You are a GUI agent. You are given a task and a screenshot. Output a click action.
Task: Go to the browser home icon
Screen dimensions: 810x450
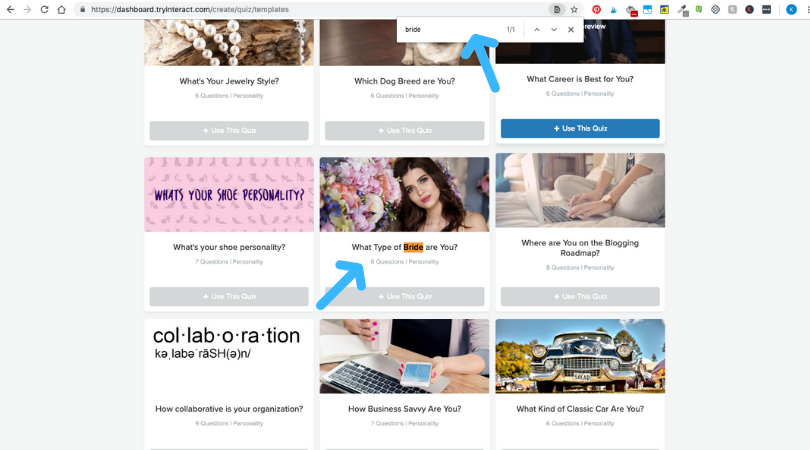[61, 9]
